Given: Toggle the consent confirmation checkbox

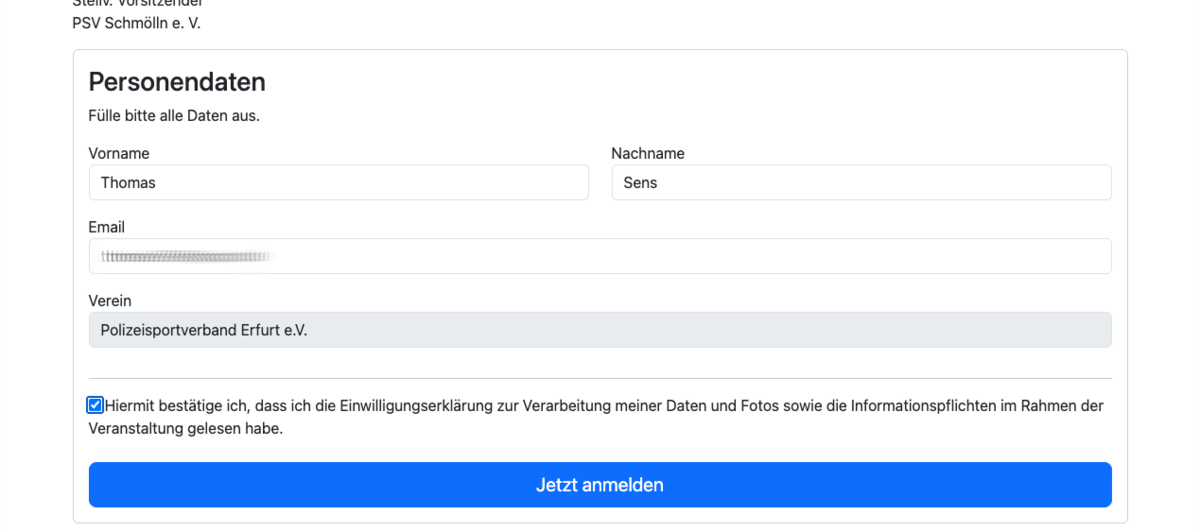Looking at the screenshot, I should tap(95, 405).
